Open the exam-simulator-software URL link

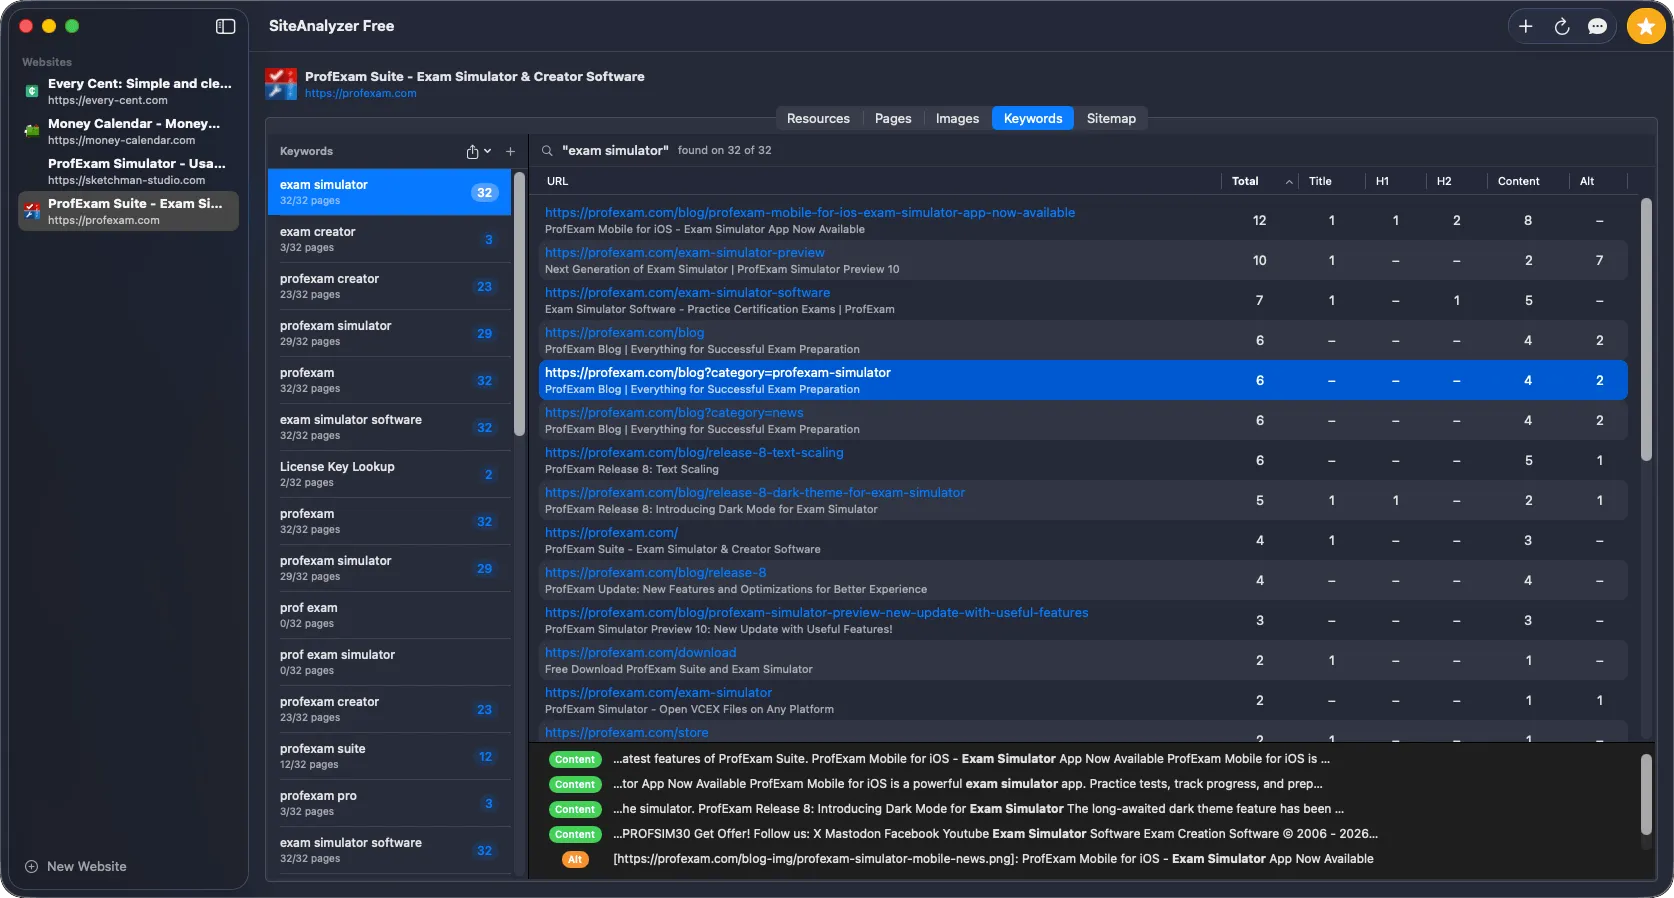pyautogui.click(x=687, y=292)
